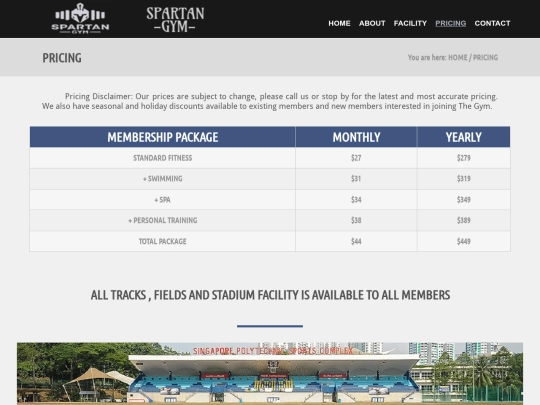
Task: Open the HOME navigation item
Action: (x=339, y=23)
